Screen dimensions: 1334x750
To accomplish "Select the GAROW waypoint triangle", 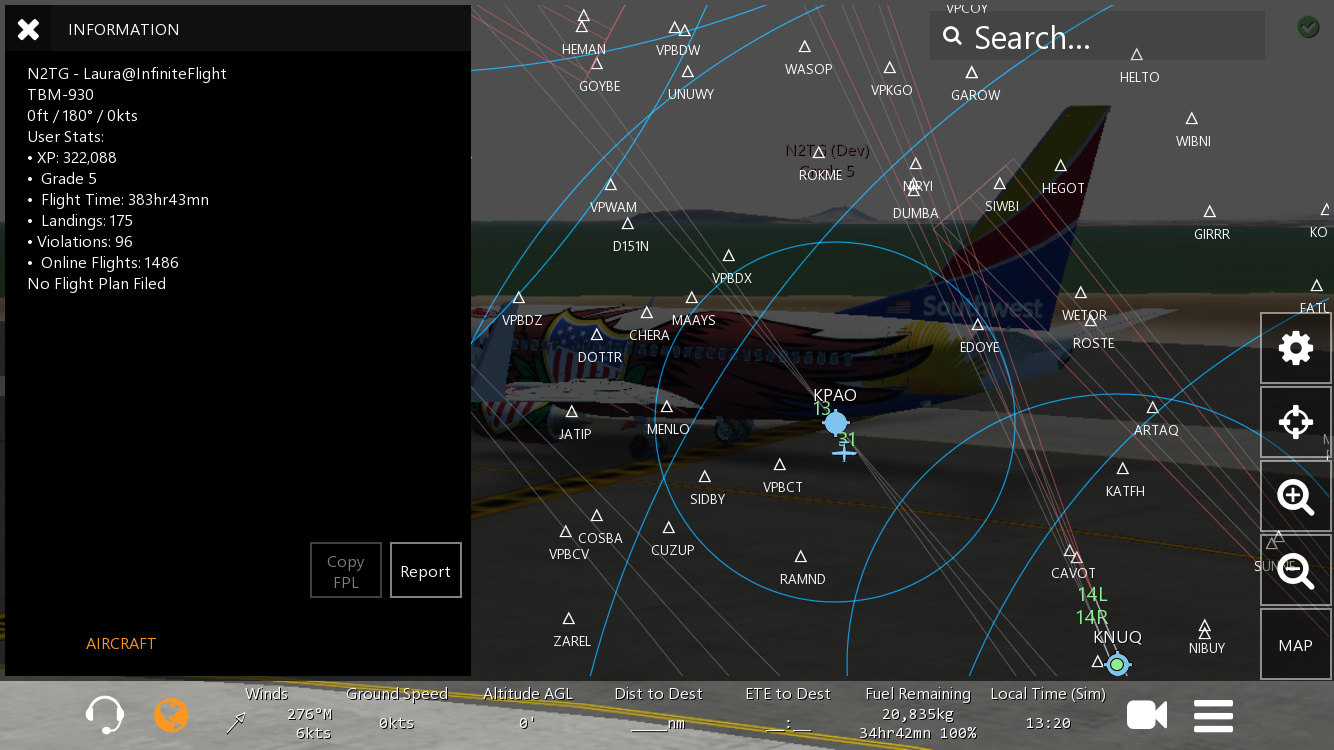I will pos(972,72).
